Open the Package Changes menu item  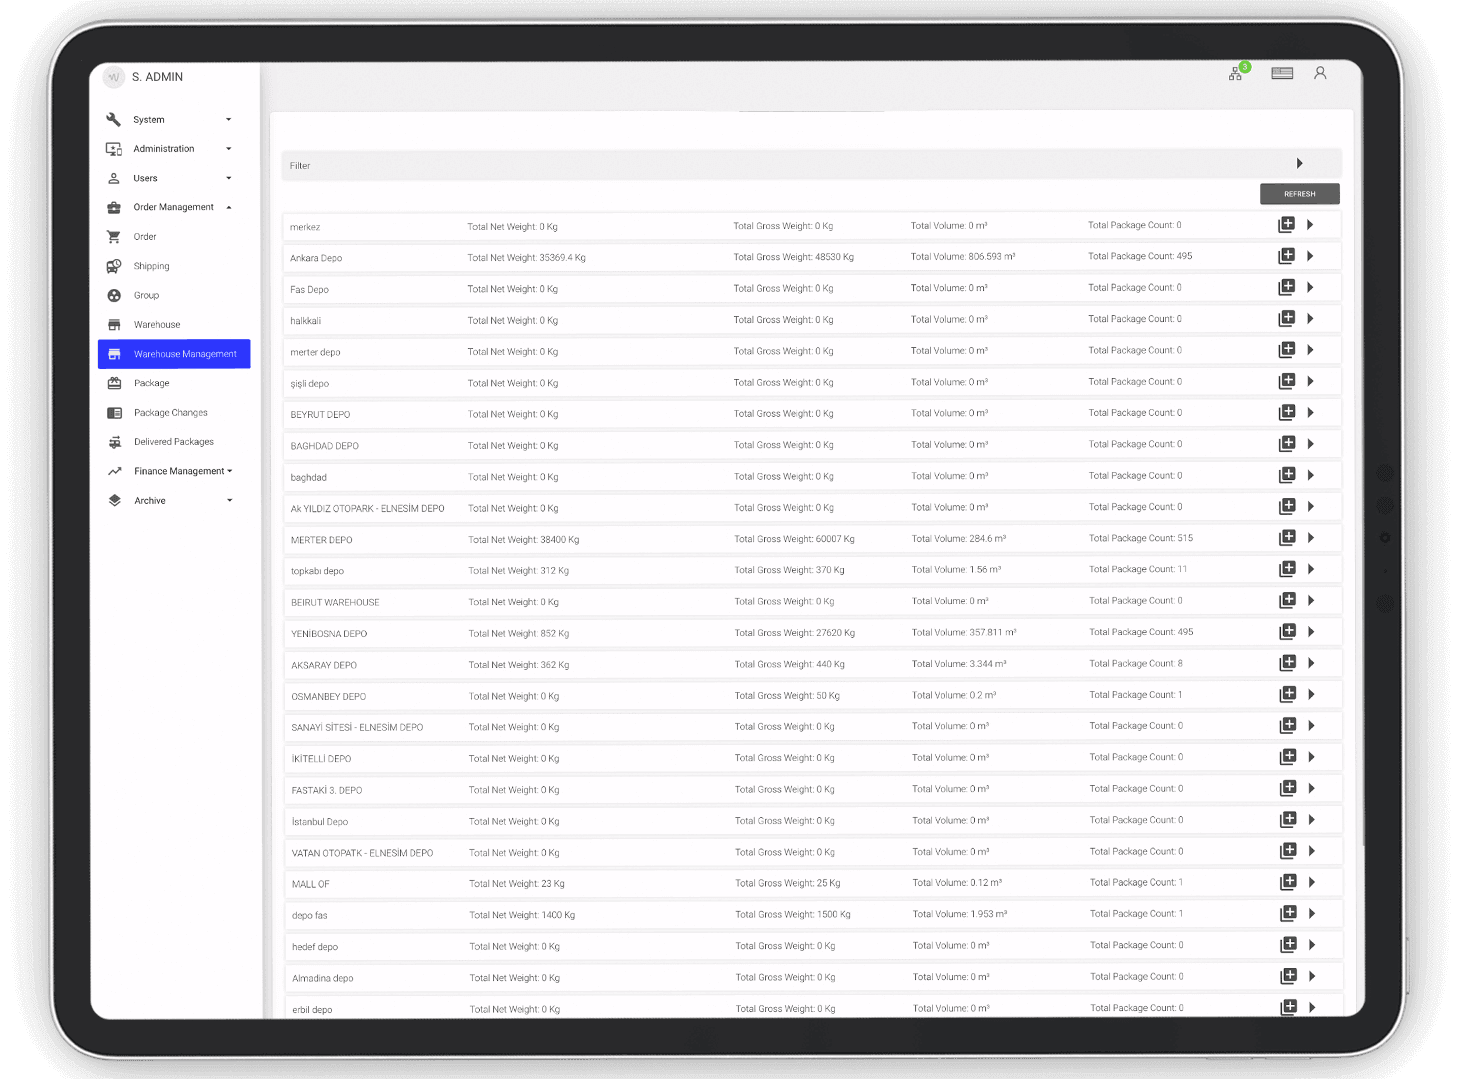(x=171, y=413)
